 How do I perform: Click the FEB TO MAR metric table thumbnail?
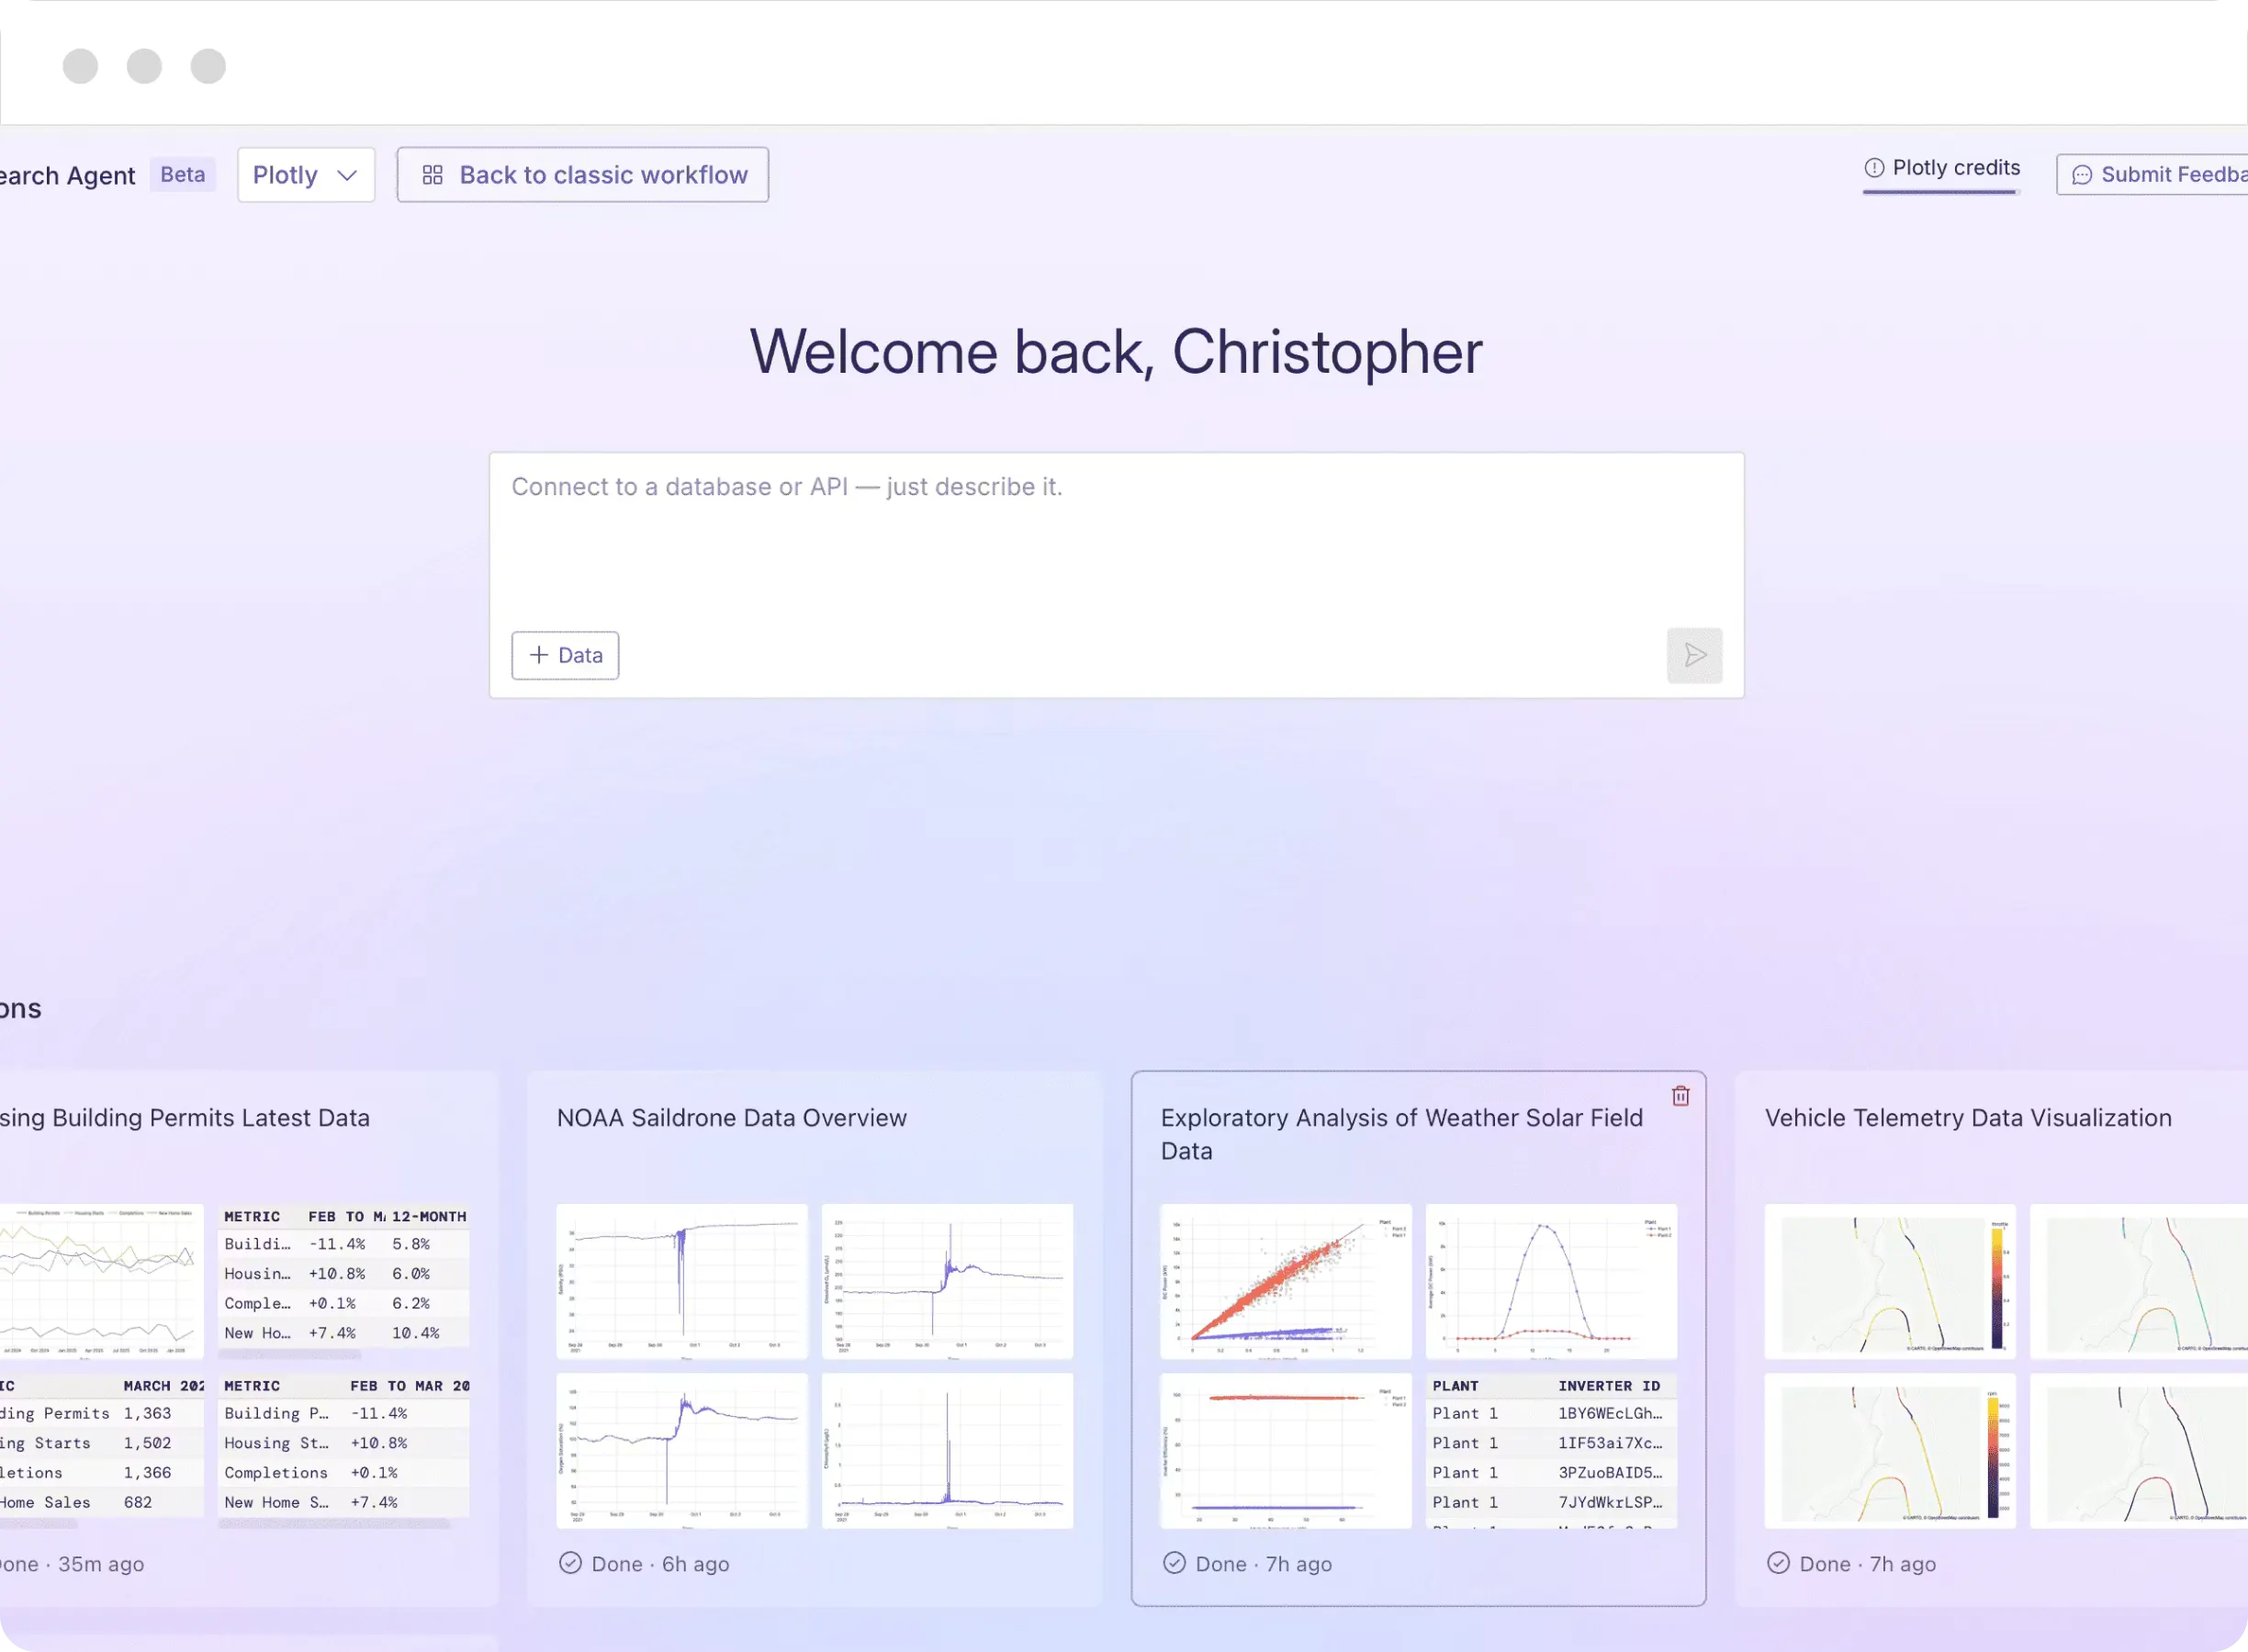tap(344, 1450)
